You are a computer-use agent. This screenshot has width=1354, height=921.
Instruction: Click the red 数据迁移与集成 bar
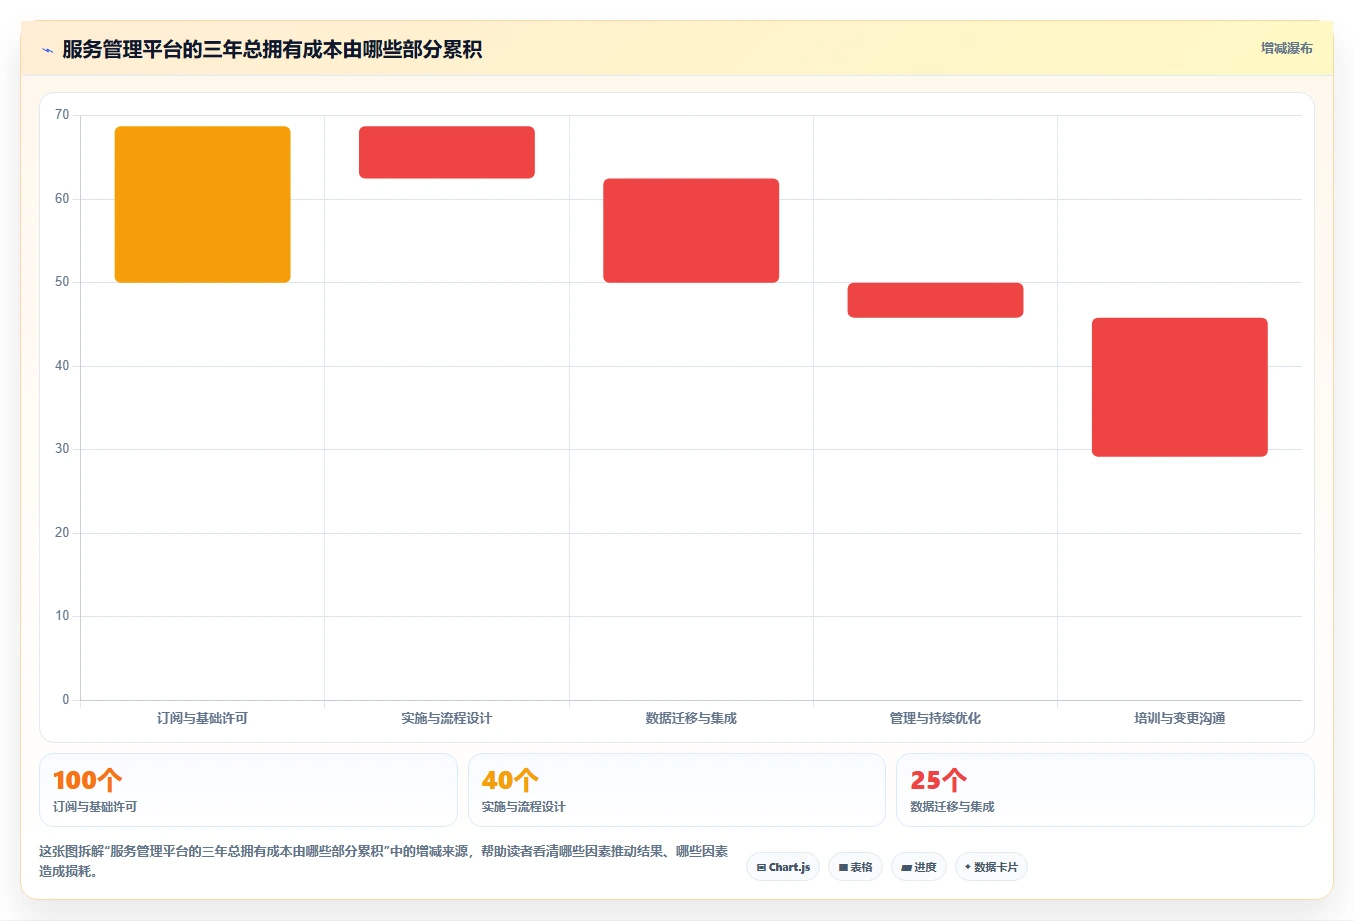(x=691, y=230)
